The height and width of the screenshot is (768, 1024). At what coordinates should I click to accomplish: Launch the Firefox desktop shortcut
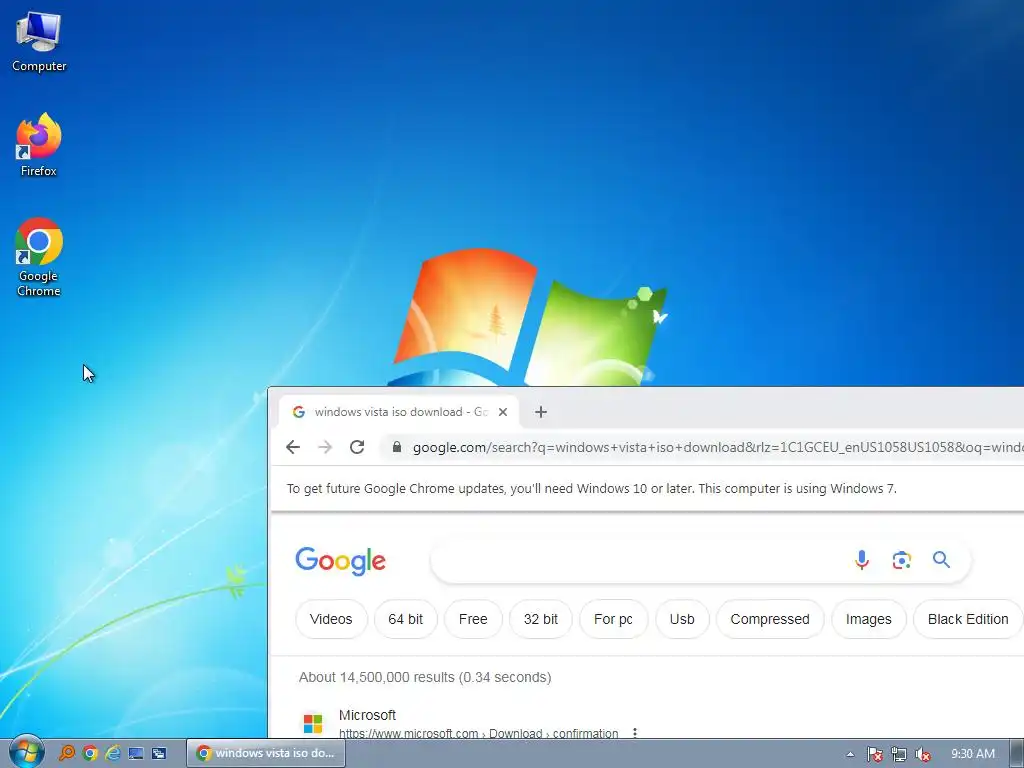pos(39,144)
